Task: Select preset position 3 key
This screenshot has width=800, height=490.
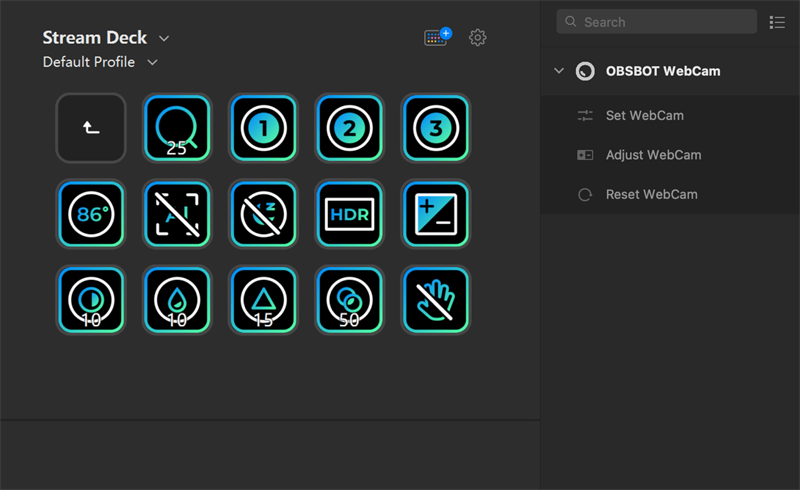Action: pyautogui.click(x=435, y=128)
